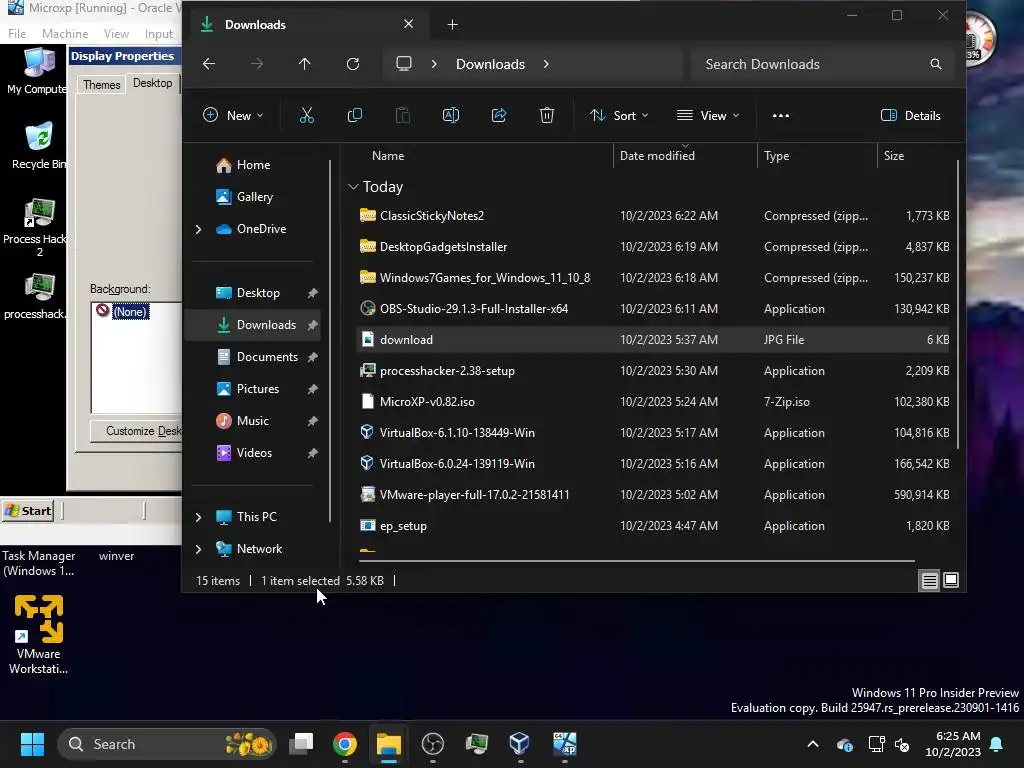Select the ClassicStickyNotes2 file
Screen dimensions: 1024x768
pyautogui.click(x=432, y=216)
